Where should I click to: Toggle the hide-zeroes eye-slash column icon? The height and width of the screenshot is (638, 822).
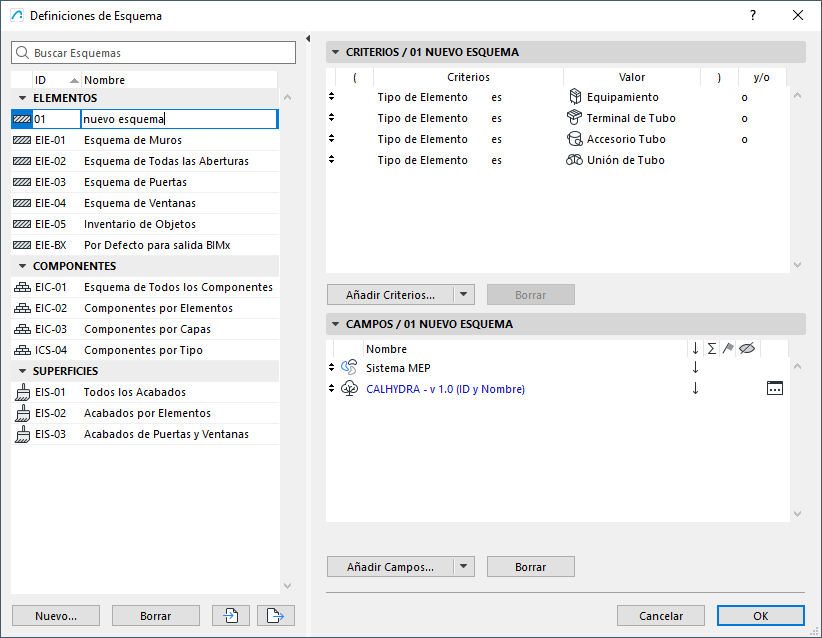tap(746, 347)
